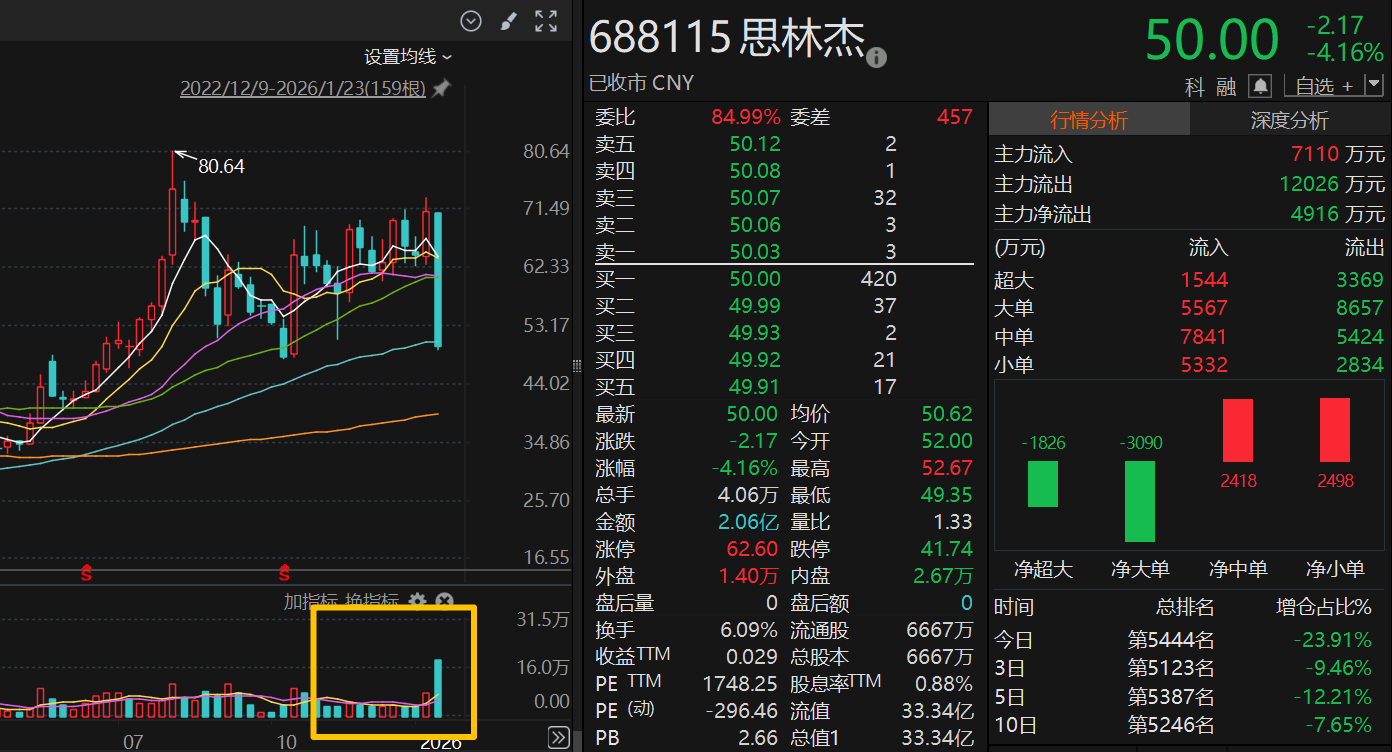
Task: Switch to the 深度分析 tab
Action: (x=1290, y=120)
